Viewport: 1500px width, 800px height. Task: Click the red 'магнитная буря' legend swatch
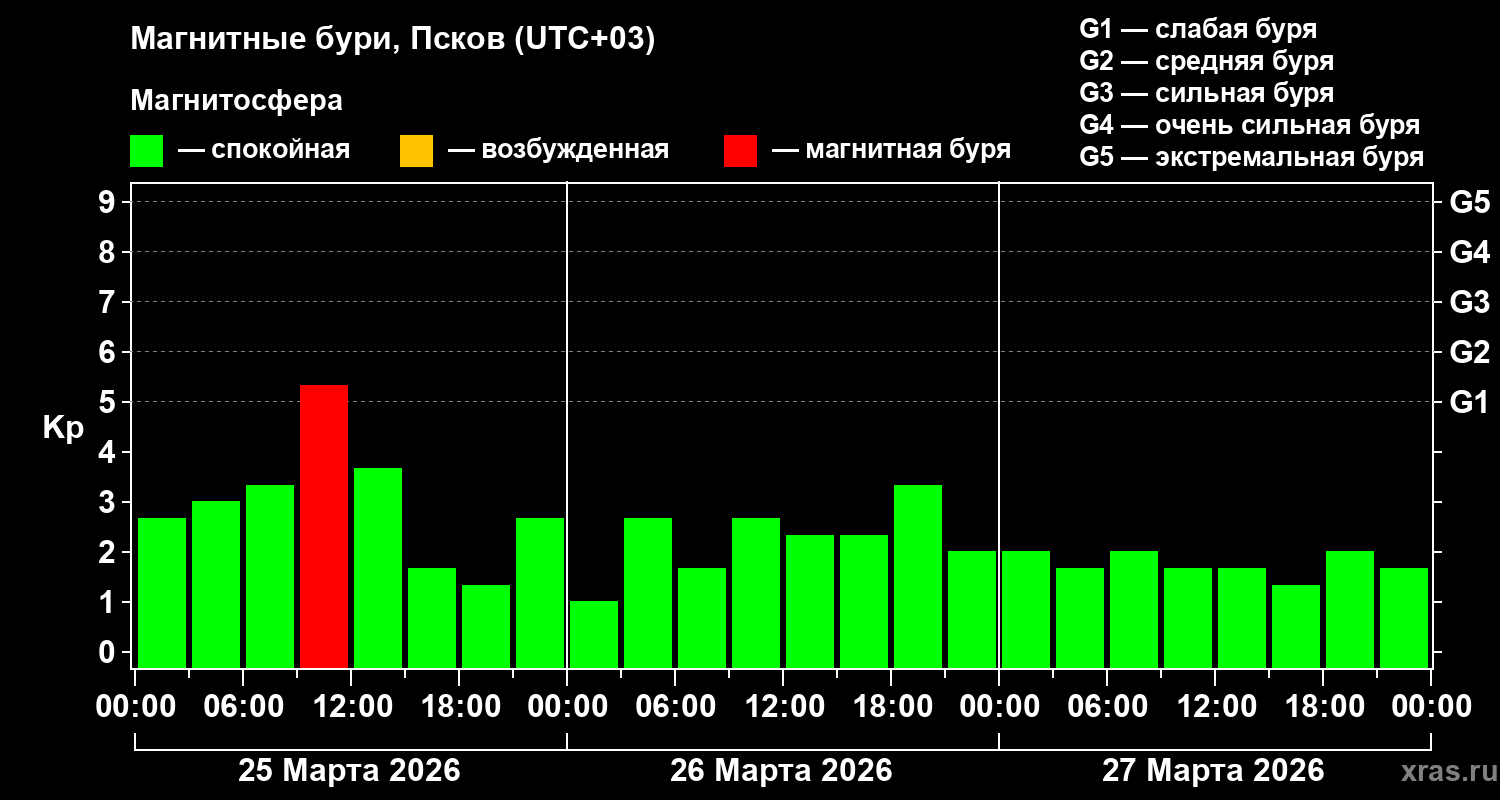(x=740, y=151)
